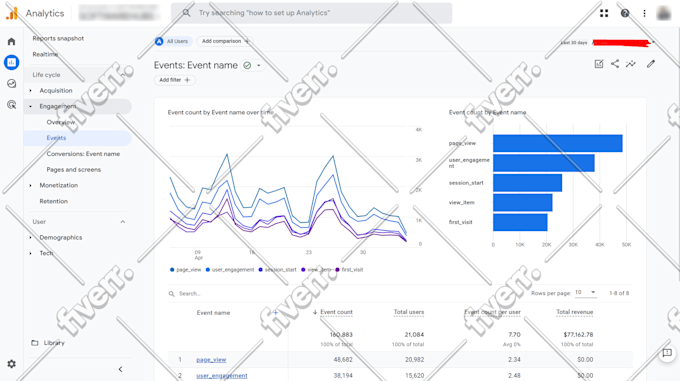Viewport: 680px width, 381px height.
Task: Click the Event name column header
Action: pyautogui.click(x=213, y=313)
